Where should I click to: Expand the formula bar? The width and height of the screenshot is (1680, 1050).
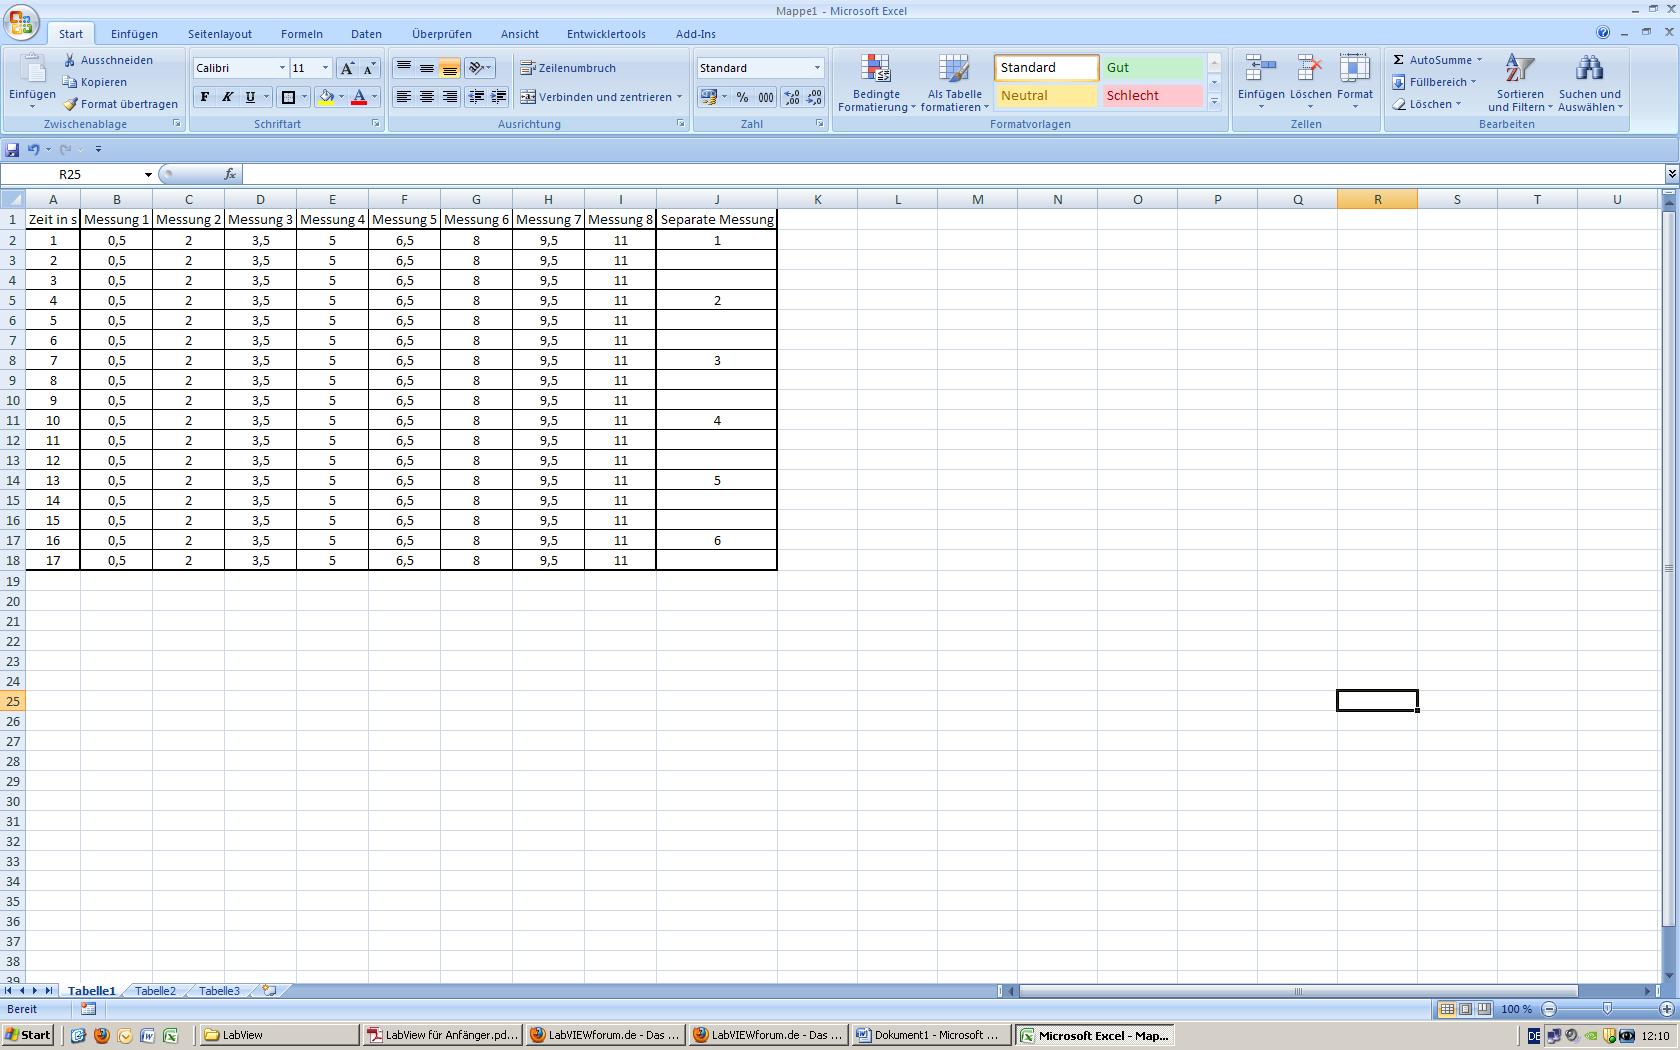(1671, 175)
